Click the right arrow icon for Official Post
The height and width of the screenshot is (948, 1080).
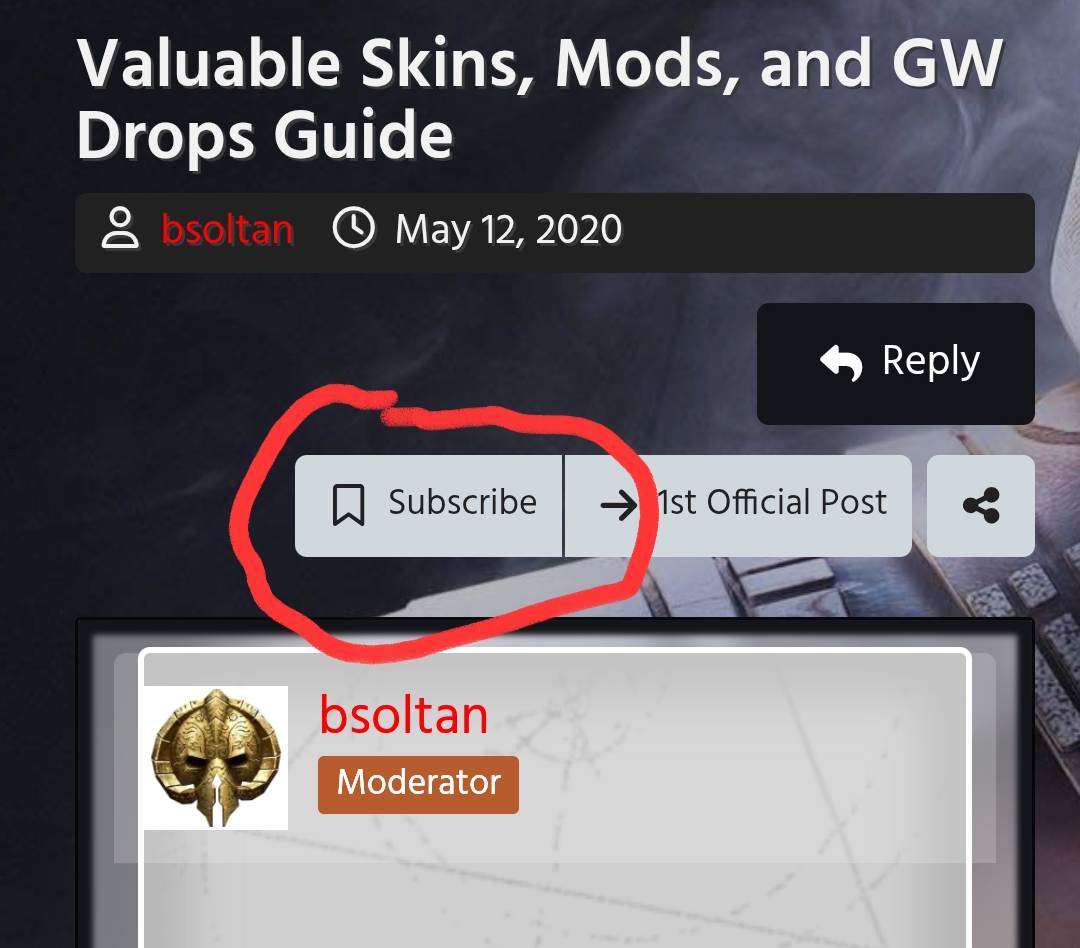point(619,505)
